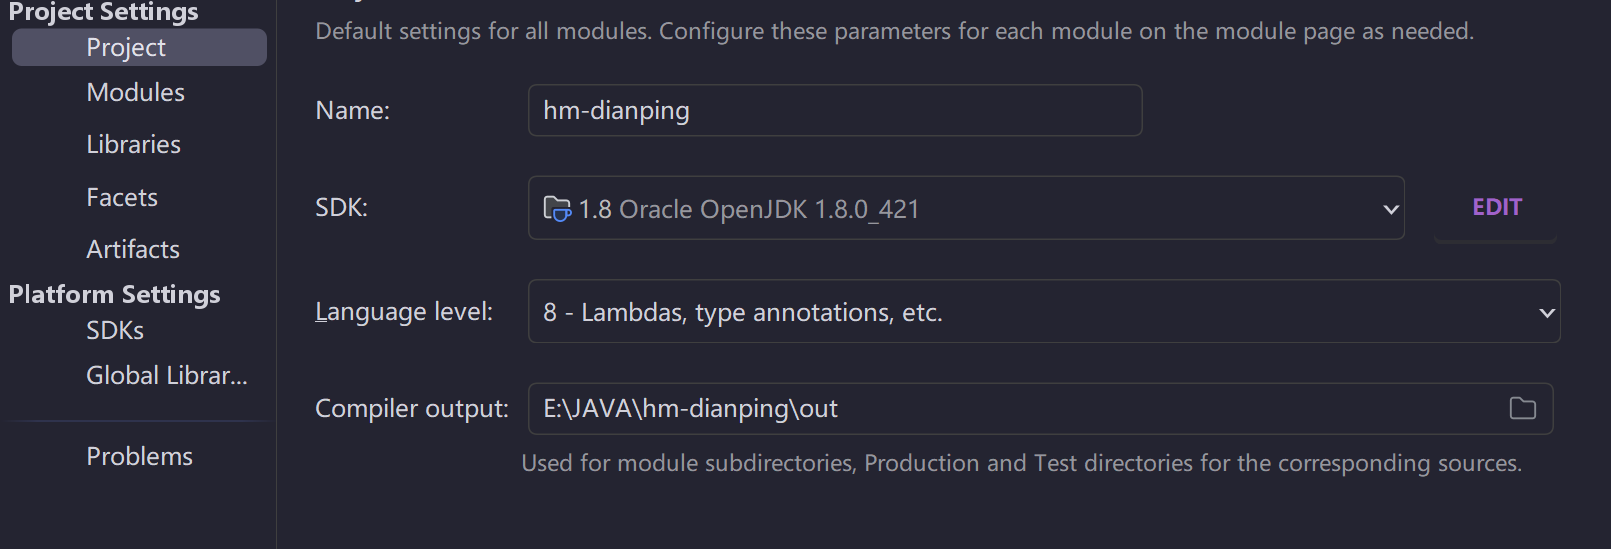Open the SDK combo box showing 1.8 Oracle OpenJDK
Viewport: 1611px width, 549px height.
(966, 208)
